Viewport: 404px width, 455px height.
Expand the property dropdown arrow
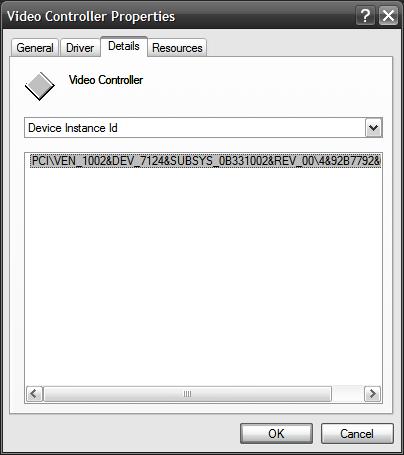pos(373,128)
